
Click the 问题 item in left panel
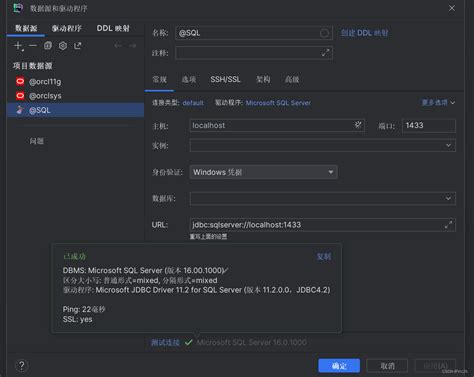point(37,141)
